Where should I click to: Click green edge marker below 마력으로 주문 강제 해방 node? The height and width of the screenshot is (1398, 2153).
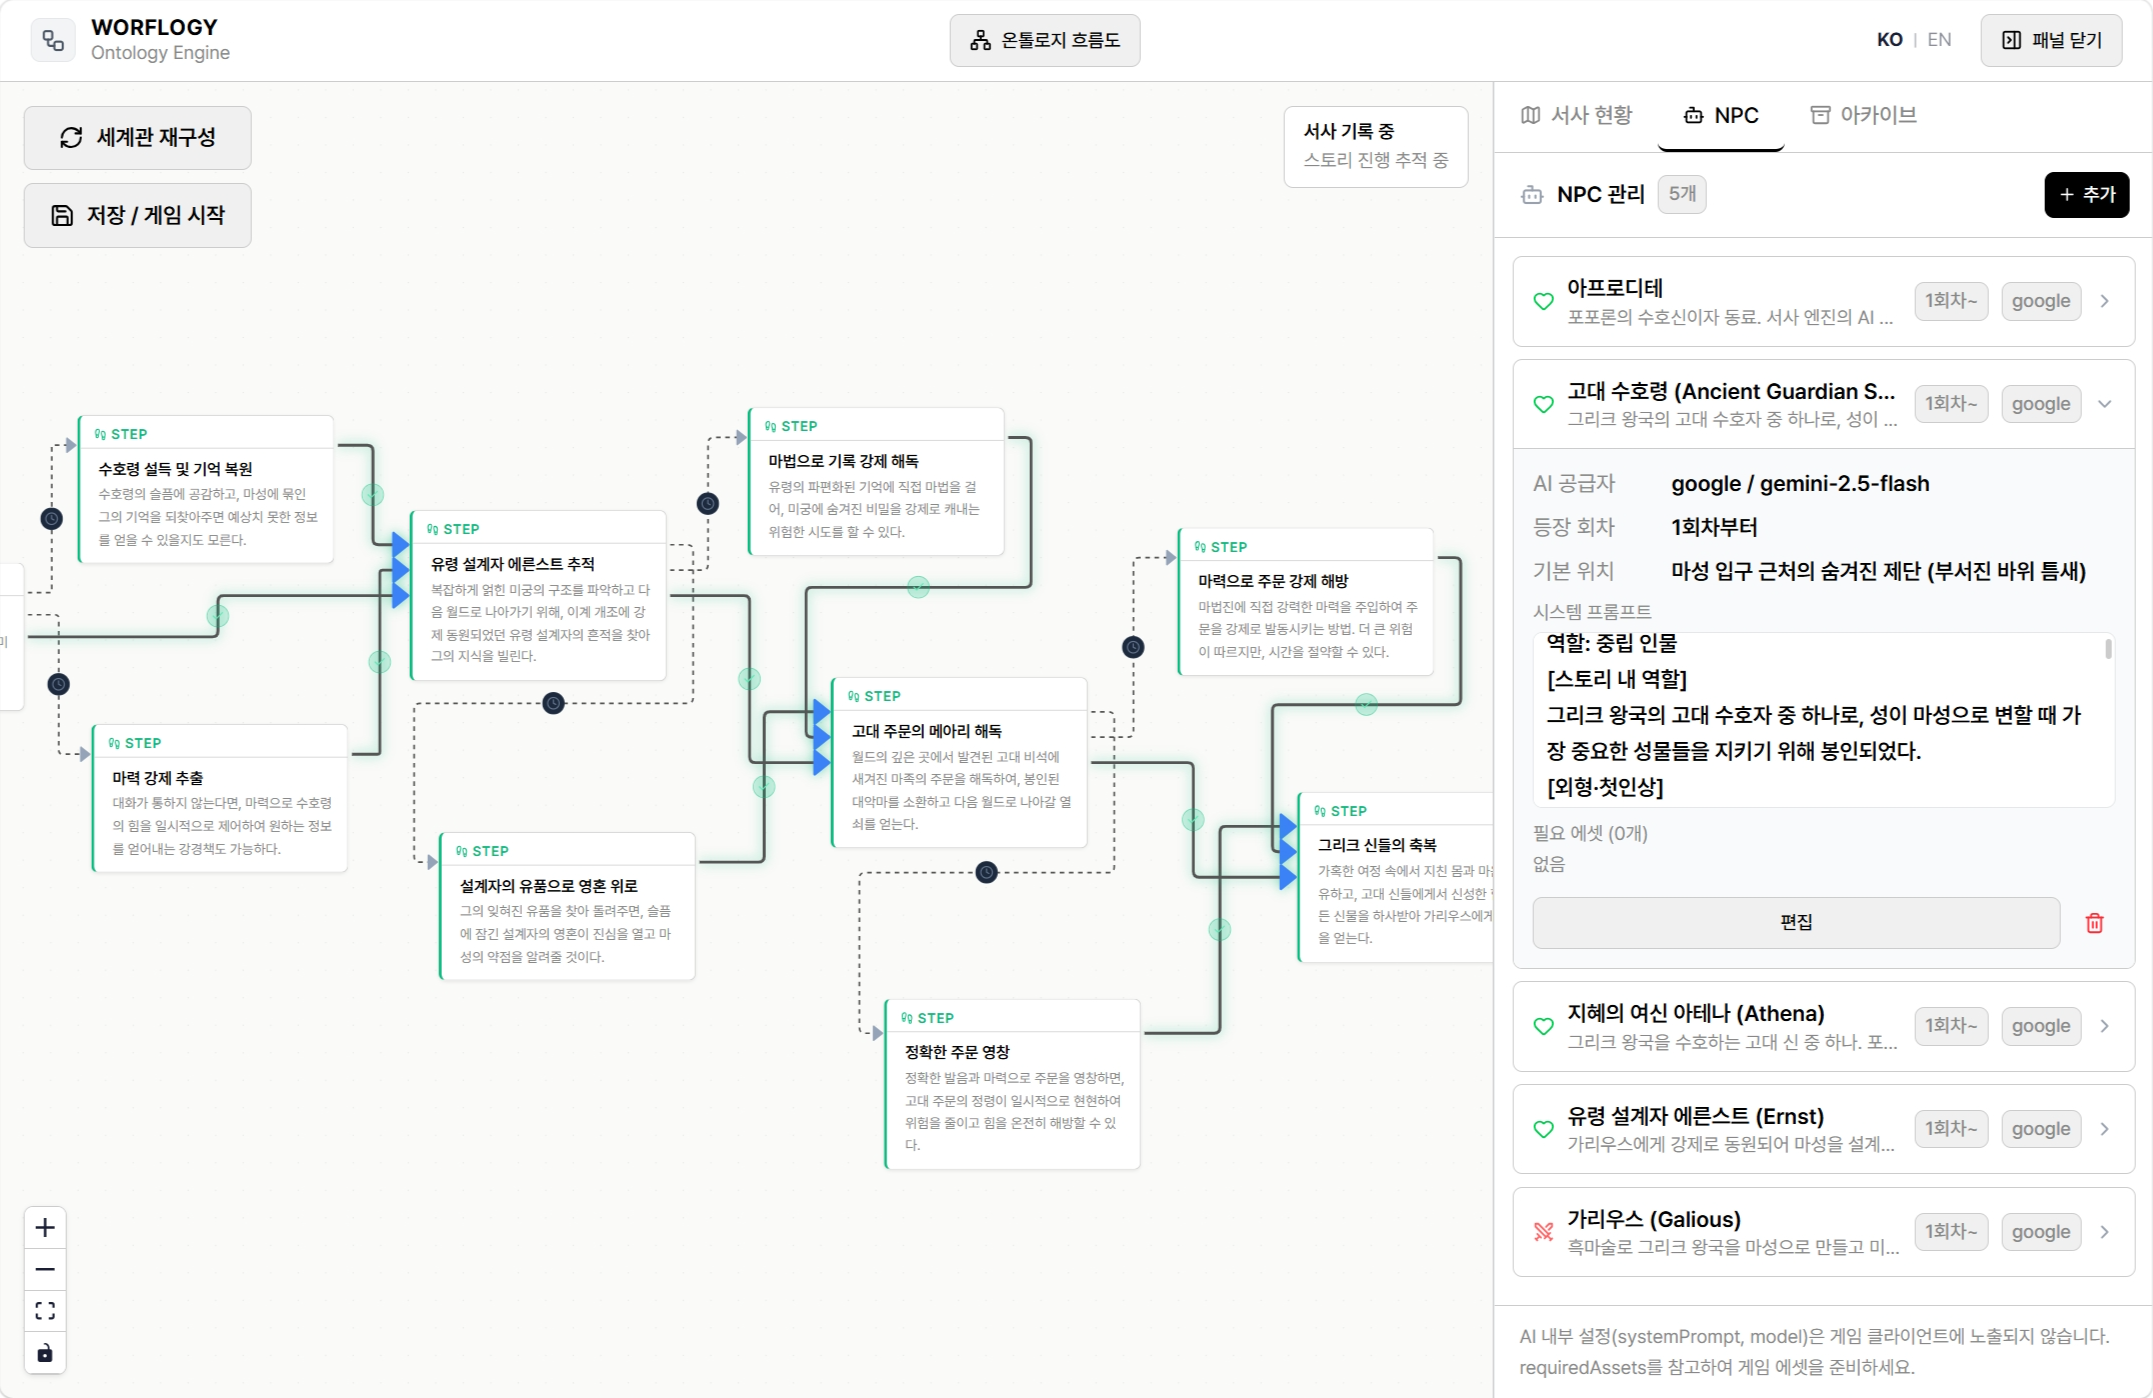(1366, 705)
